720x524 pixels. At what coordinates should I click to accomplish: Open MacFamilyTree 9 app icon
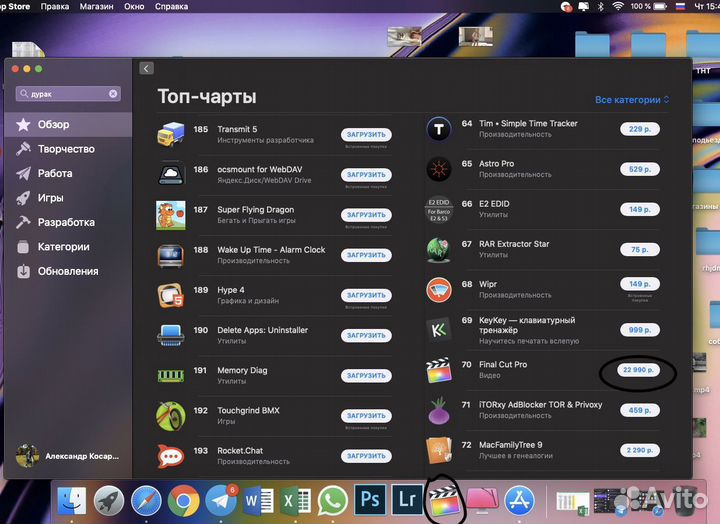[x=439, y=451]
